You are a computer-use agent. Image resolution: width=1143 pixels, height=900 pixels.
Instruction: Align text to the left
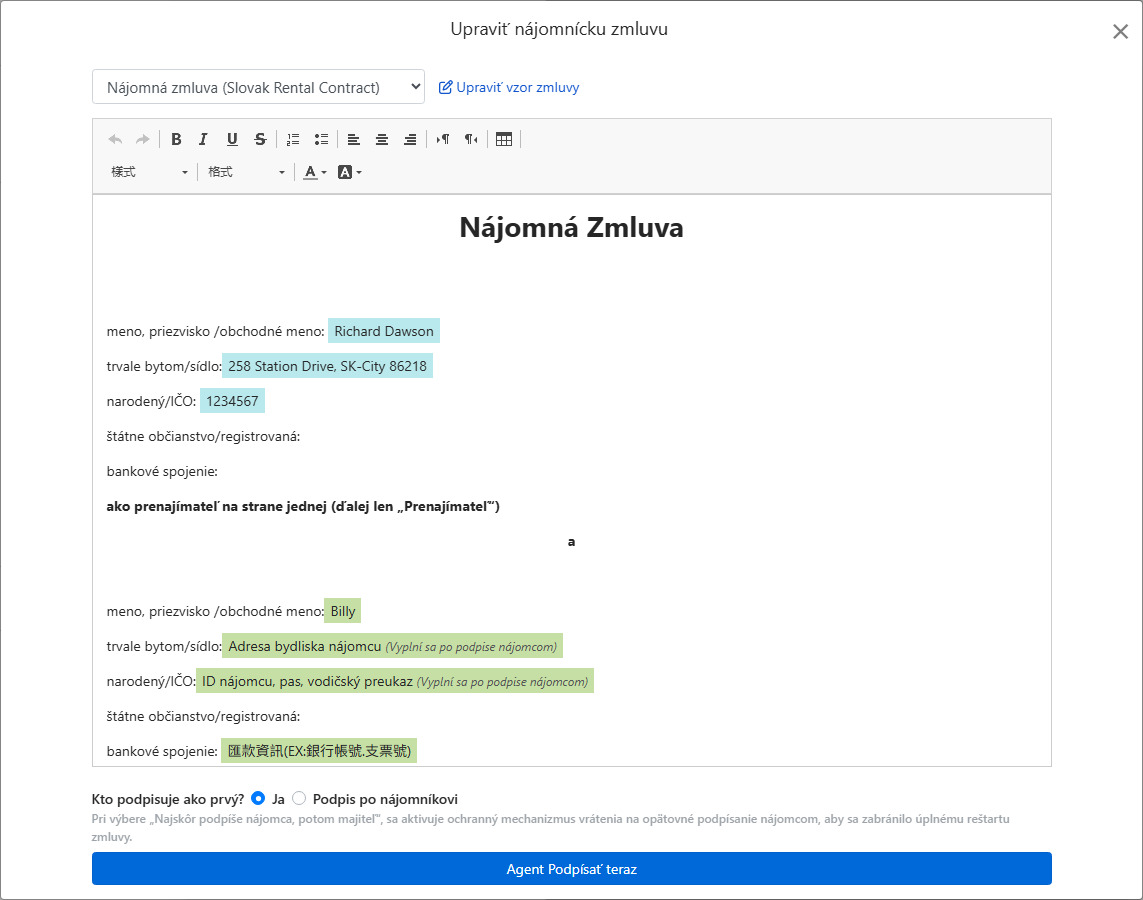[x=354, y=139]
